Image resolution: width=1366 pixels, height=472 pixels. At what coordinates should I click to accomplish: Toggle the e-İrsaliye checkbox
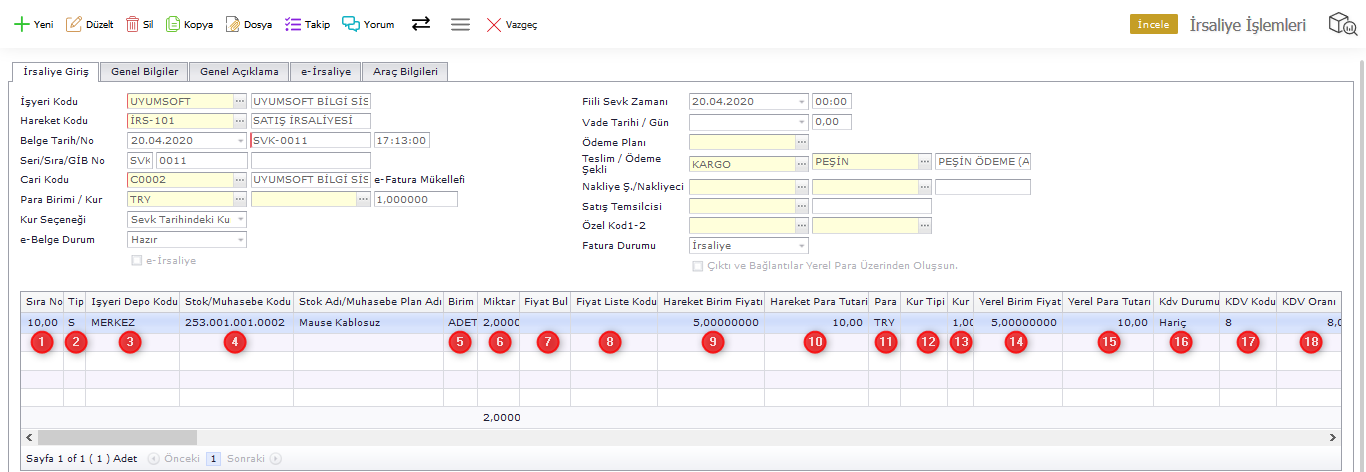[x=137, y=260]
